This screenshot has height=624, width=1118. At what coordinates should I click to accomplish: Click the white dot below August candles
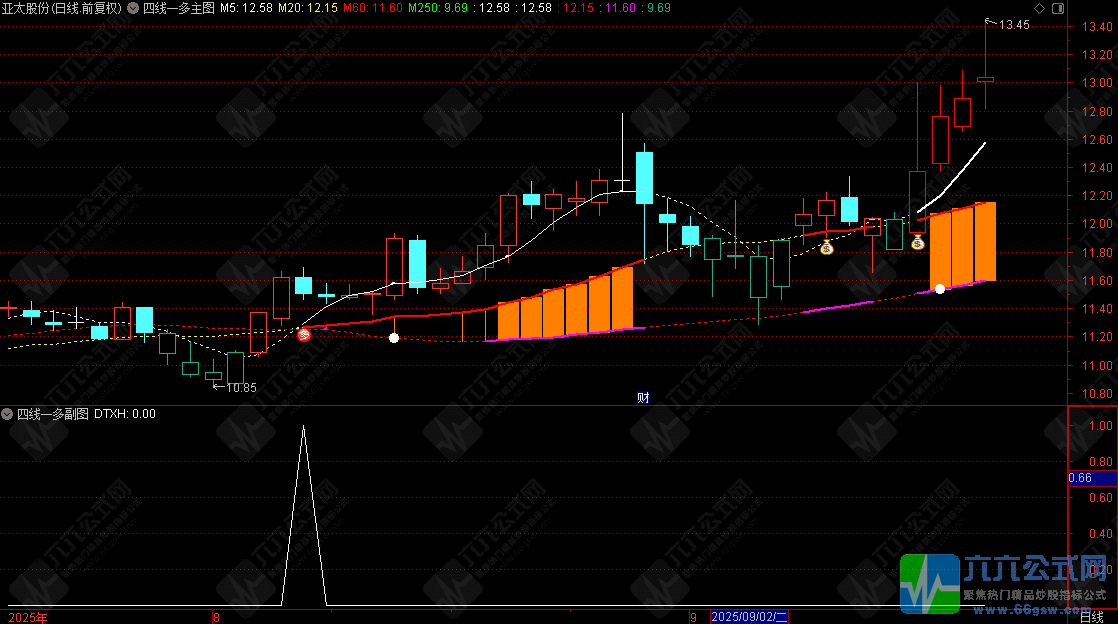[394, 338]
